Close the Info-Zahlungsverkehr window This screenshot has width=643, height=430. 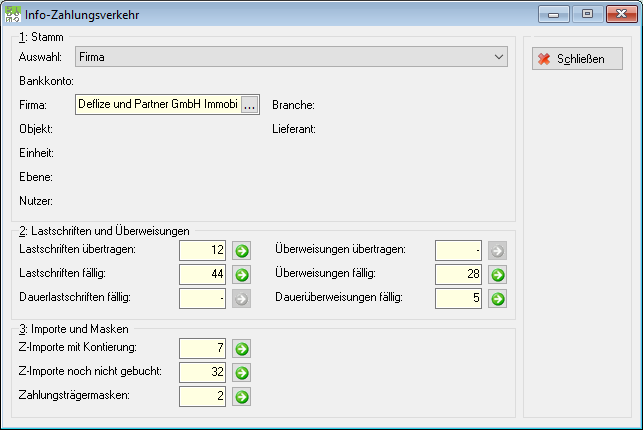[621, 14]
